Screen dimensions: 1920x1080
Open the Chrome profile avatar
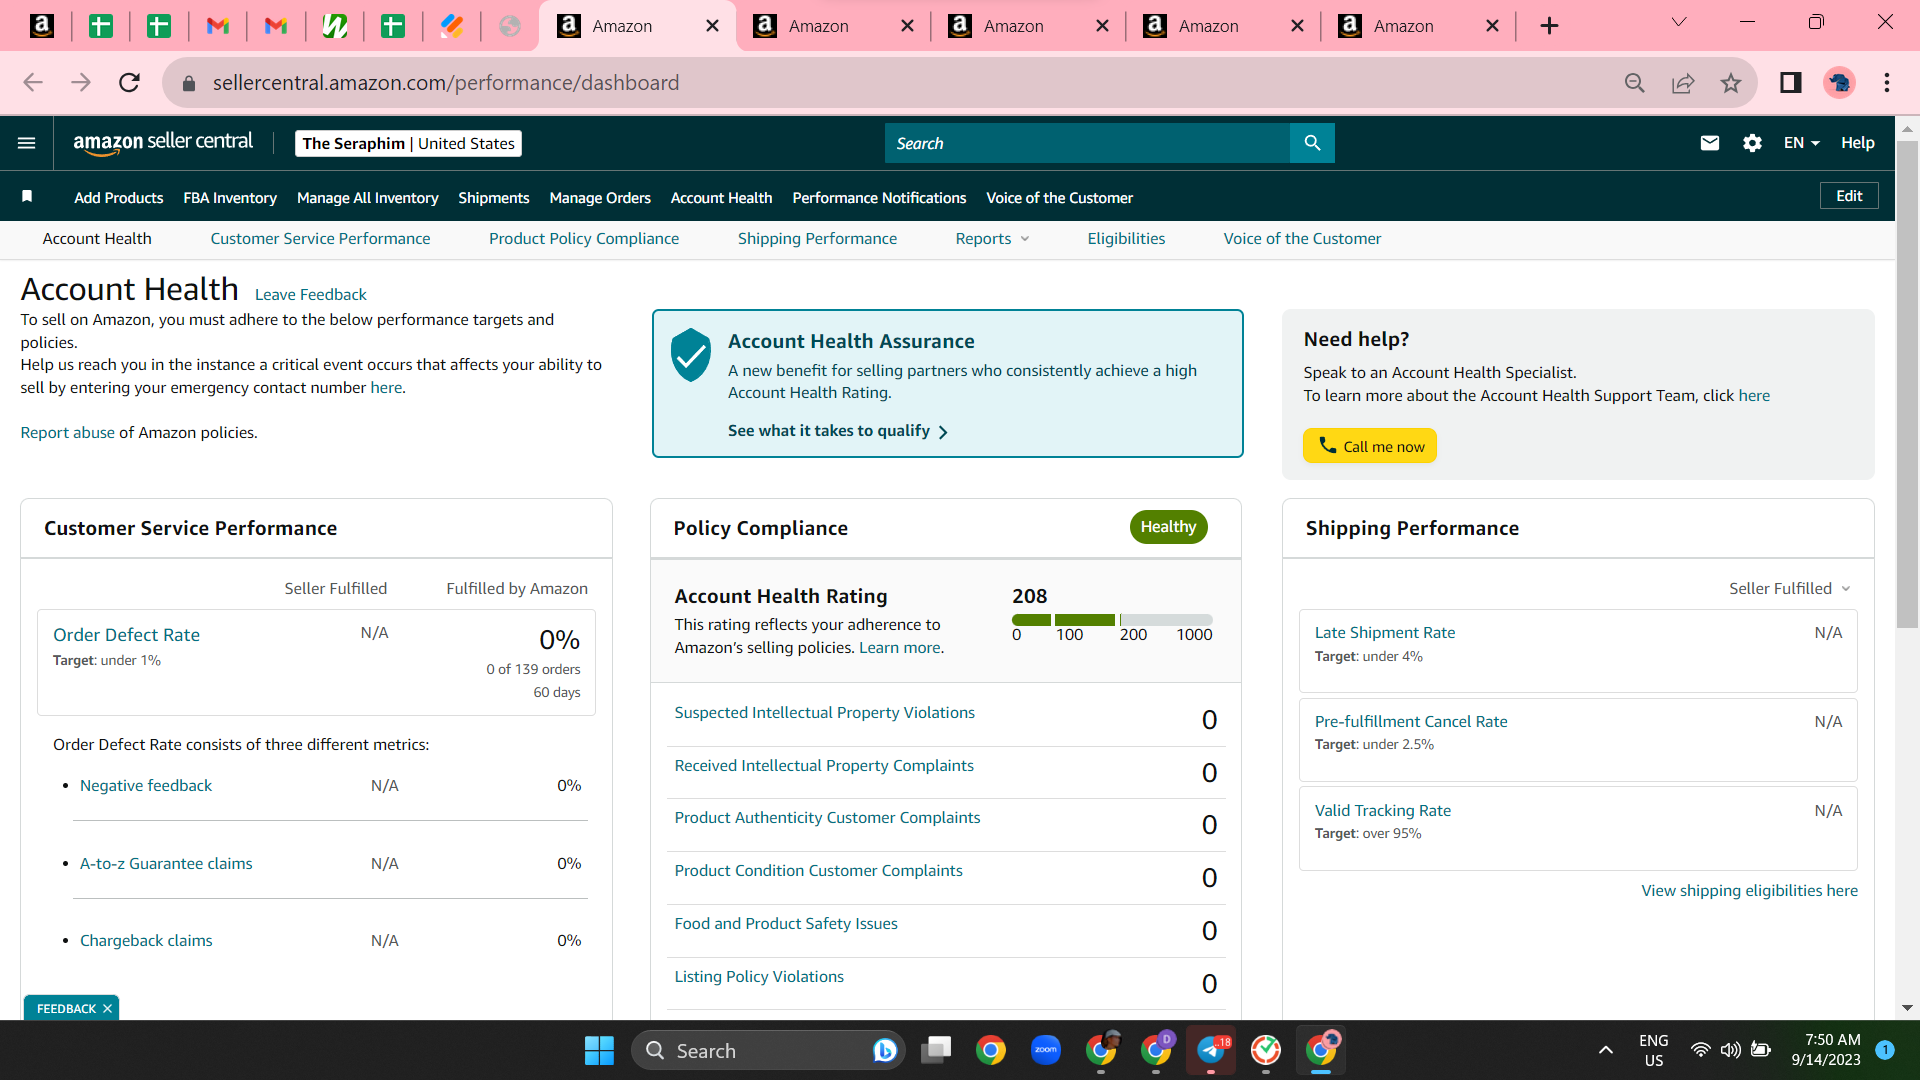pyautogui.click(x=1839, y=83)
